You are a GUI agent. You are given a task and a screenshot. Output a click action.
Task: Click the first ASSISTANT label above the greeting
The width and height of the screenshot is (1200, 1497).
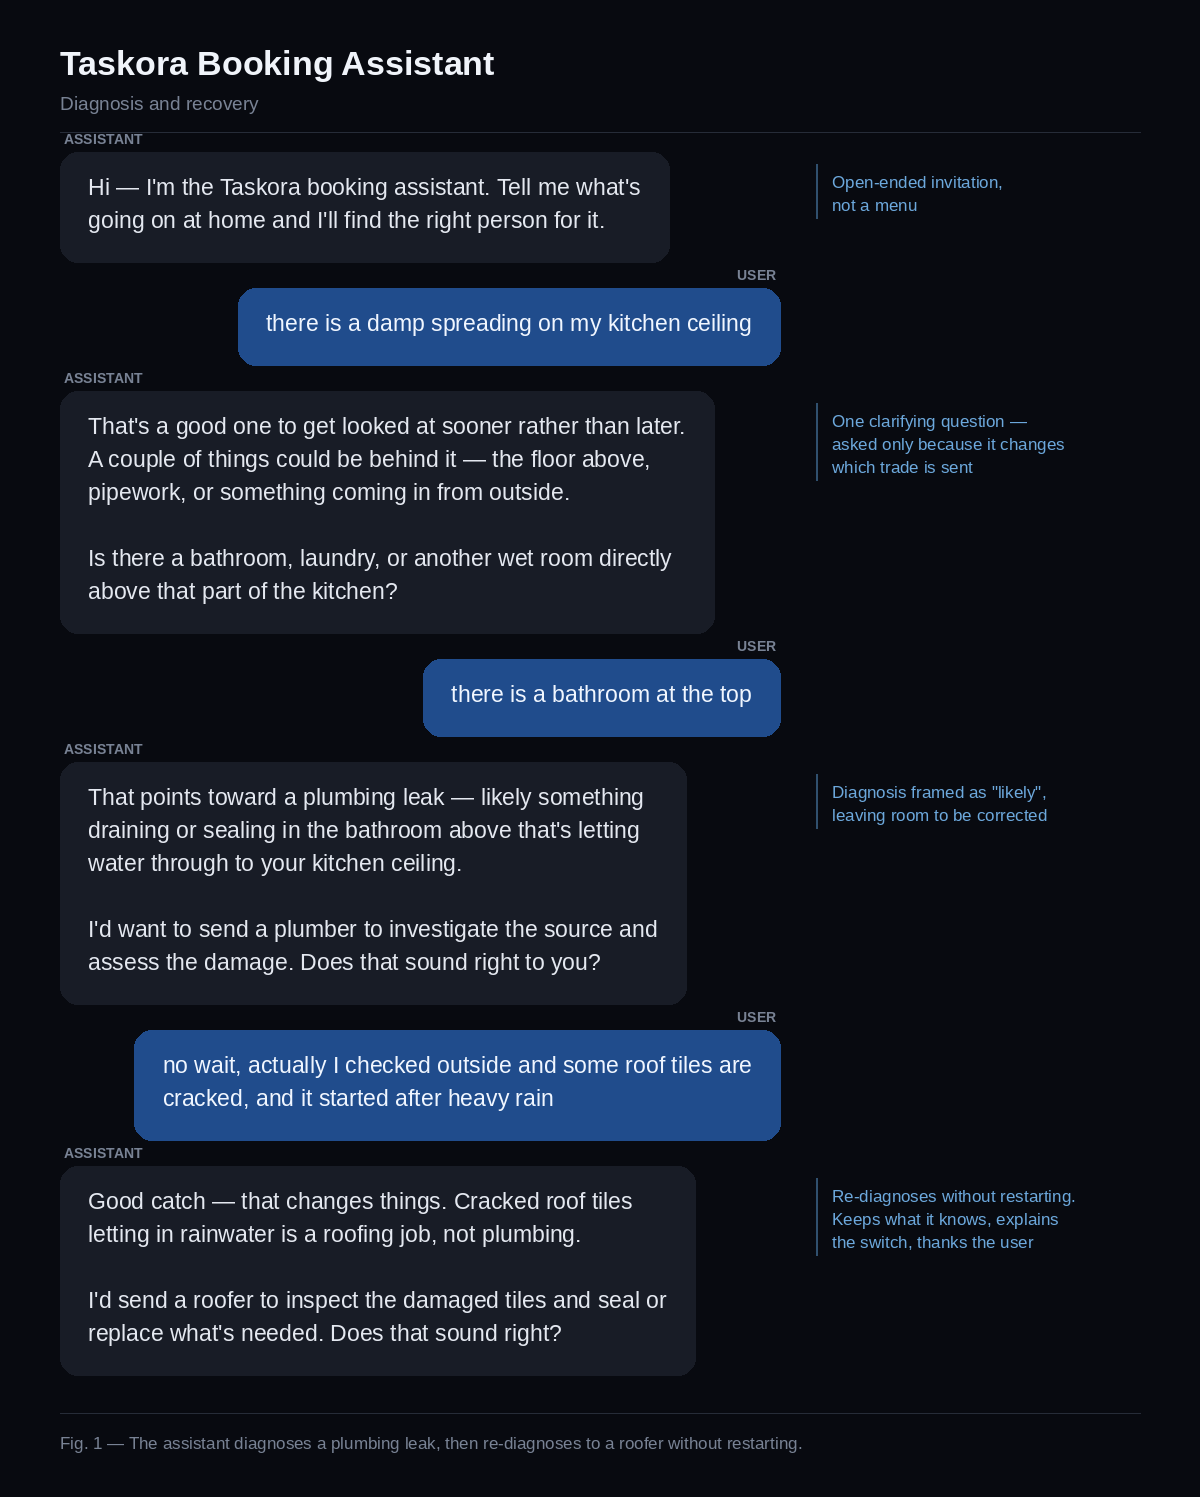(x=103, y=139)
